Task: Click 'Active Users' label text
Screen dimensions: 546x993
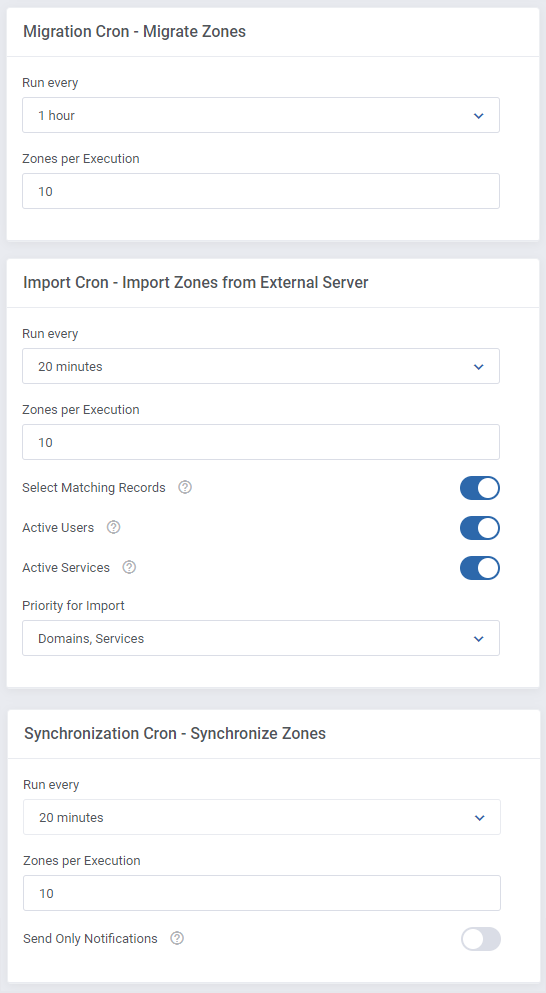Action: [58, 528]
